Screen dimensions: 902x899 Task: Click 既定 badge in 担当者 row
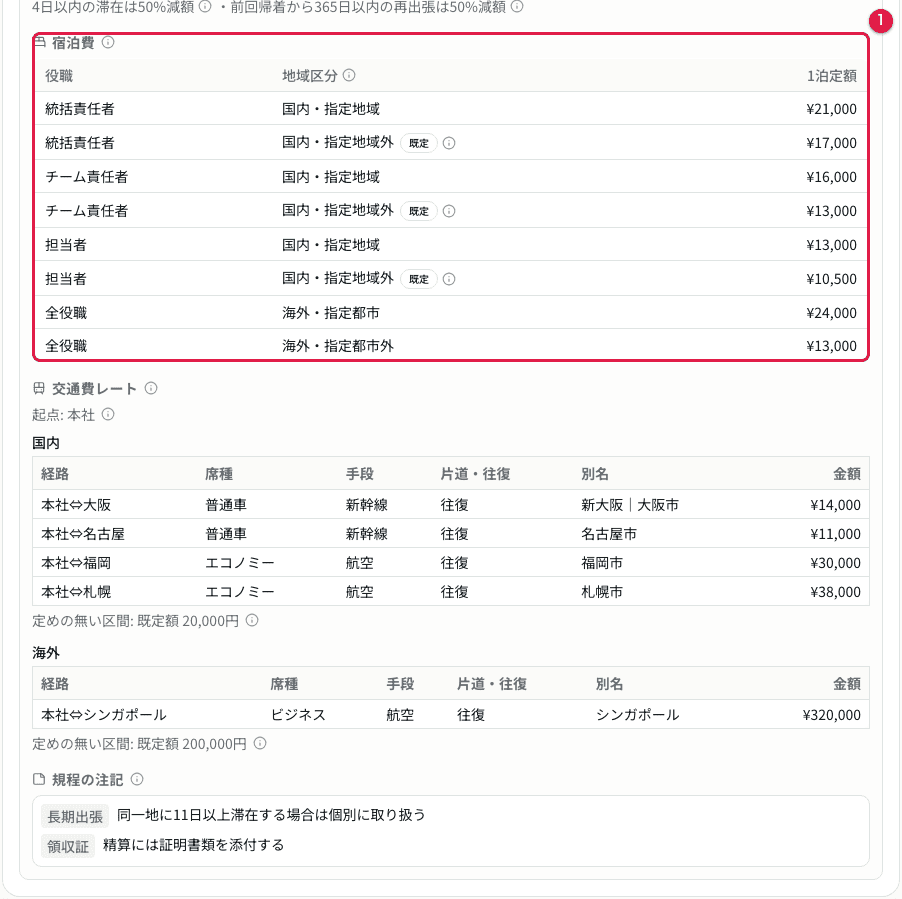click(419, 279)
